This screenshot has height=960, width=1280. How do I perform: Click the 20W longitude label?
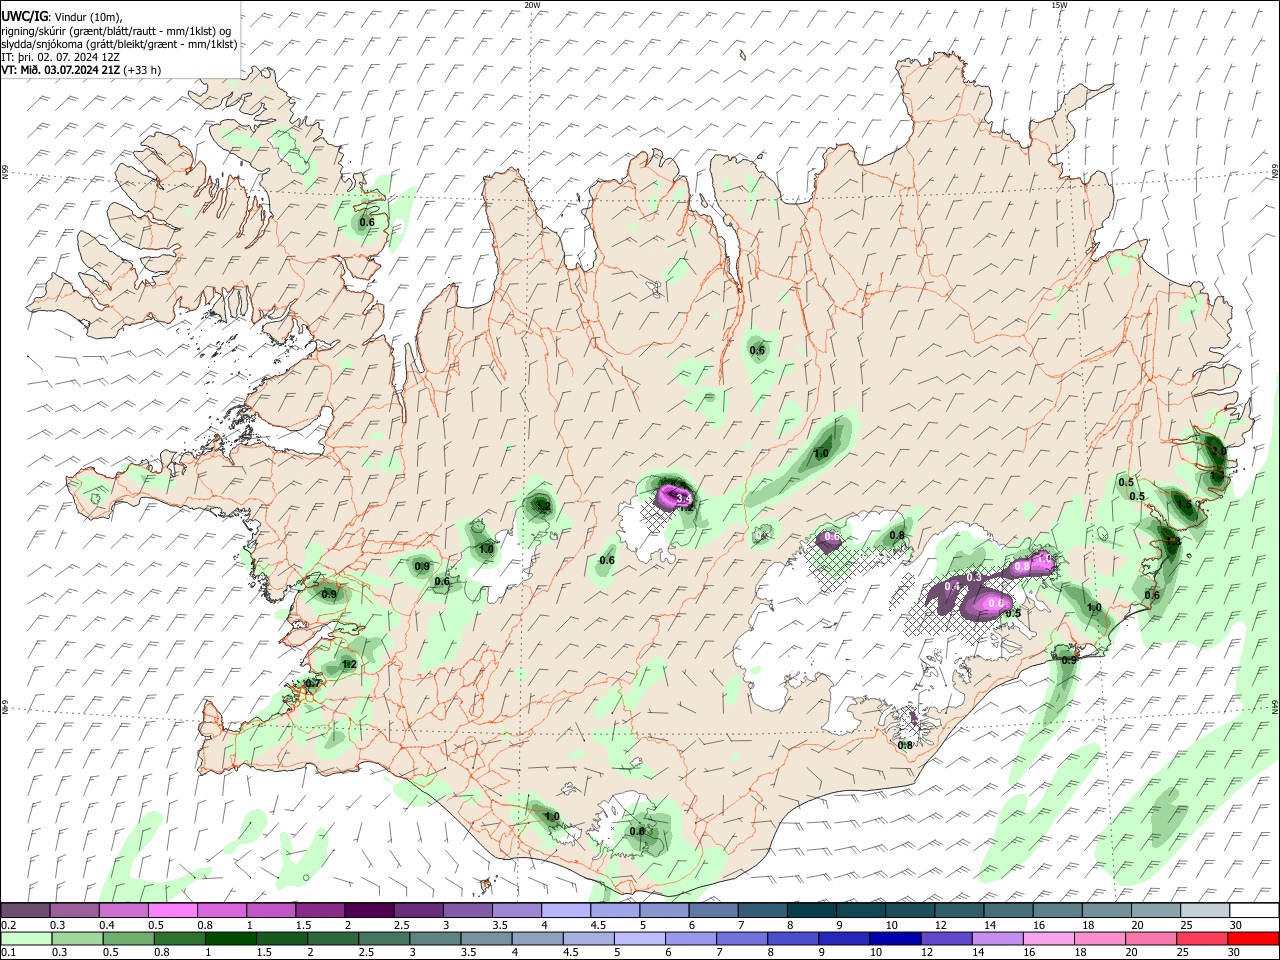pyautogui.click(x=532, y=5)
